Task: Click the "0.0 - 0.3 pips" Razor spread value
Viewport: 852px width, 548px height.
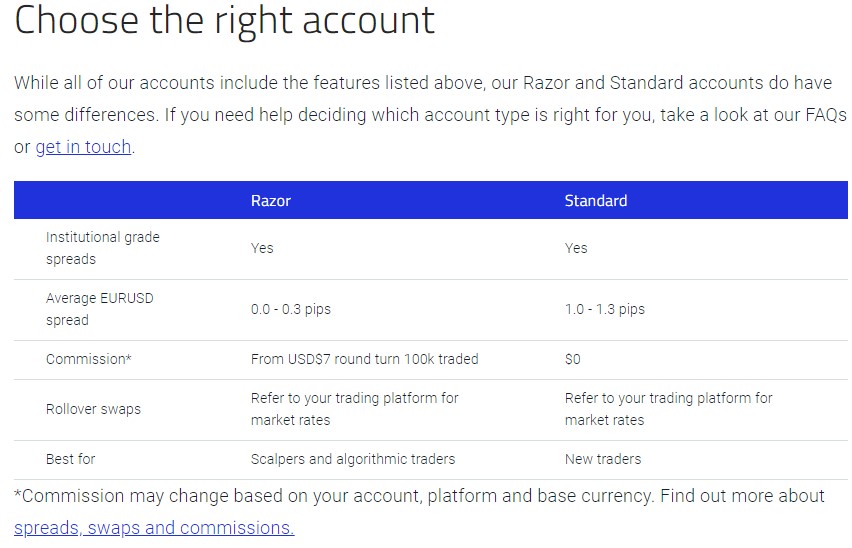Action: [290, 309]
